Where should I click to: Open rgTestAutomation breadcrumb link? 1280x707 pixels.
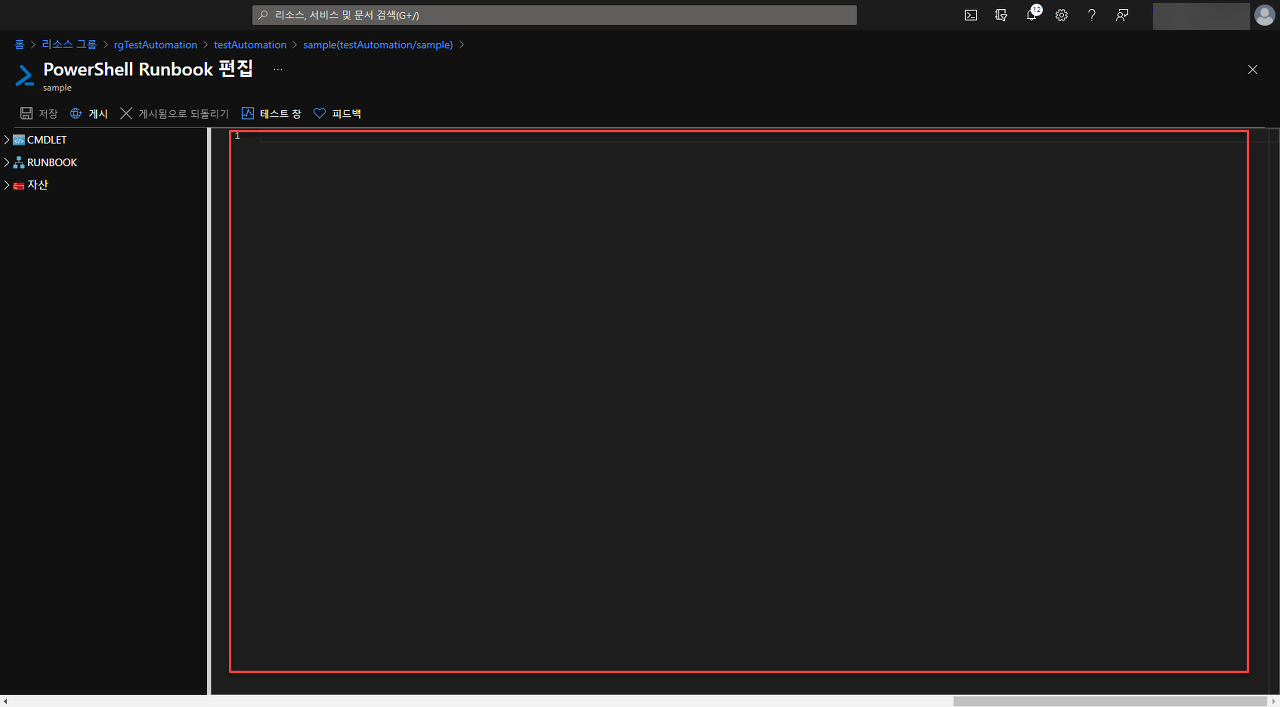click(155, 45)
